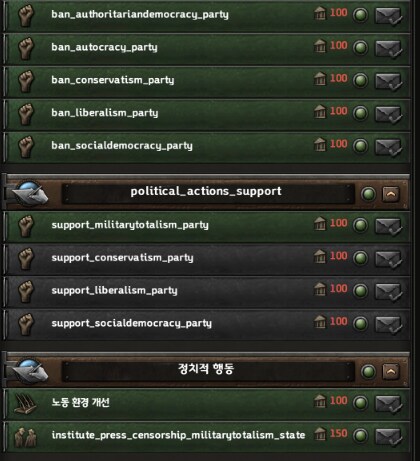The width and height of the screenshot is (420, 461).
Task: Select the 노동 환경 개선 decision
Action: pos(207,403)
